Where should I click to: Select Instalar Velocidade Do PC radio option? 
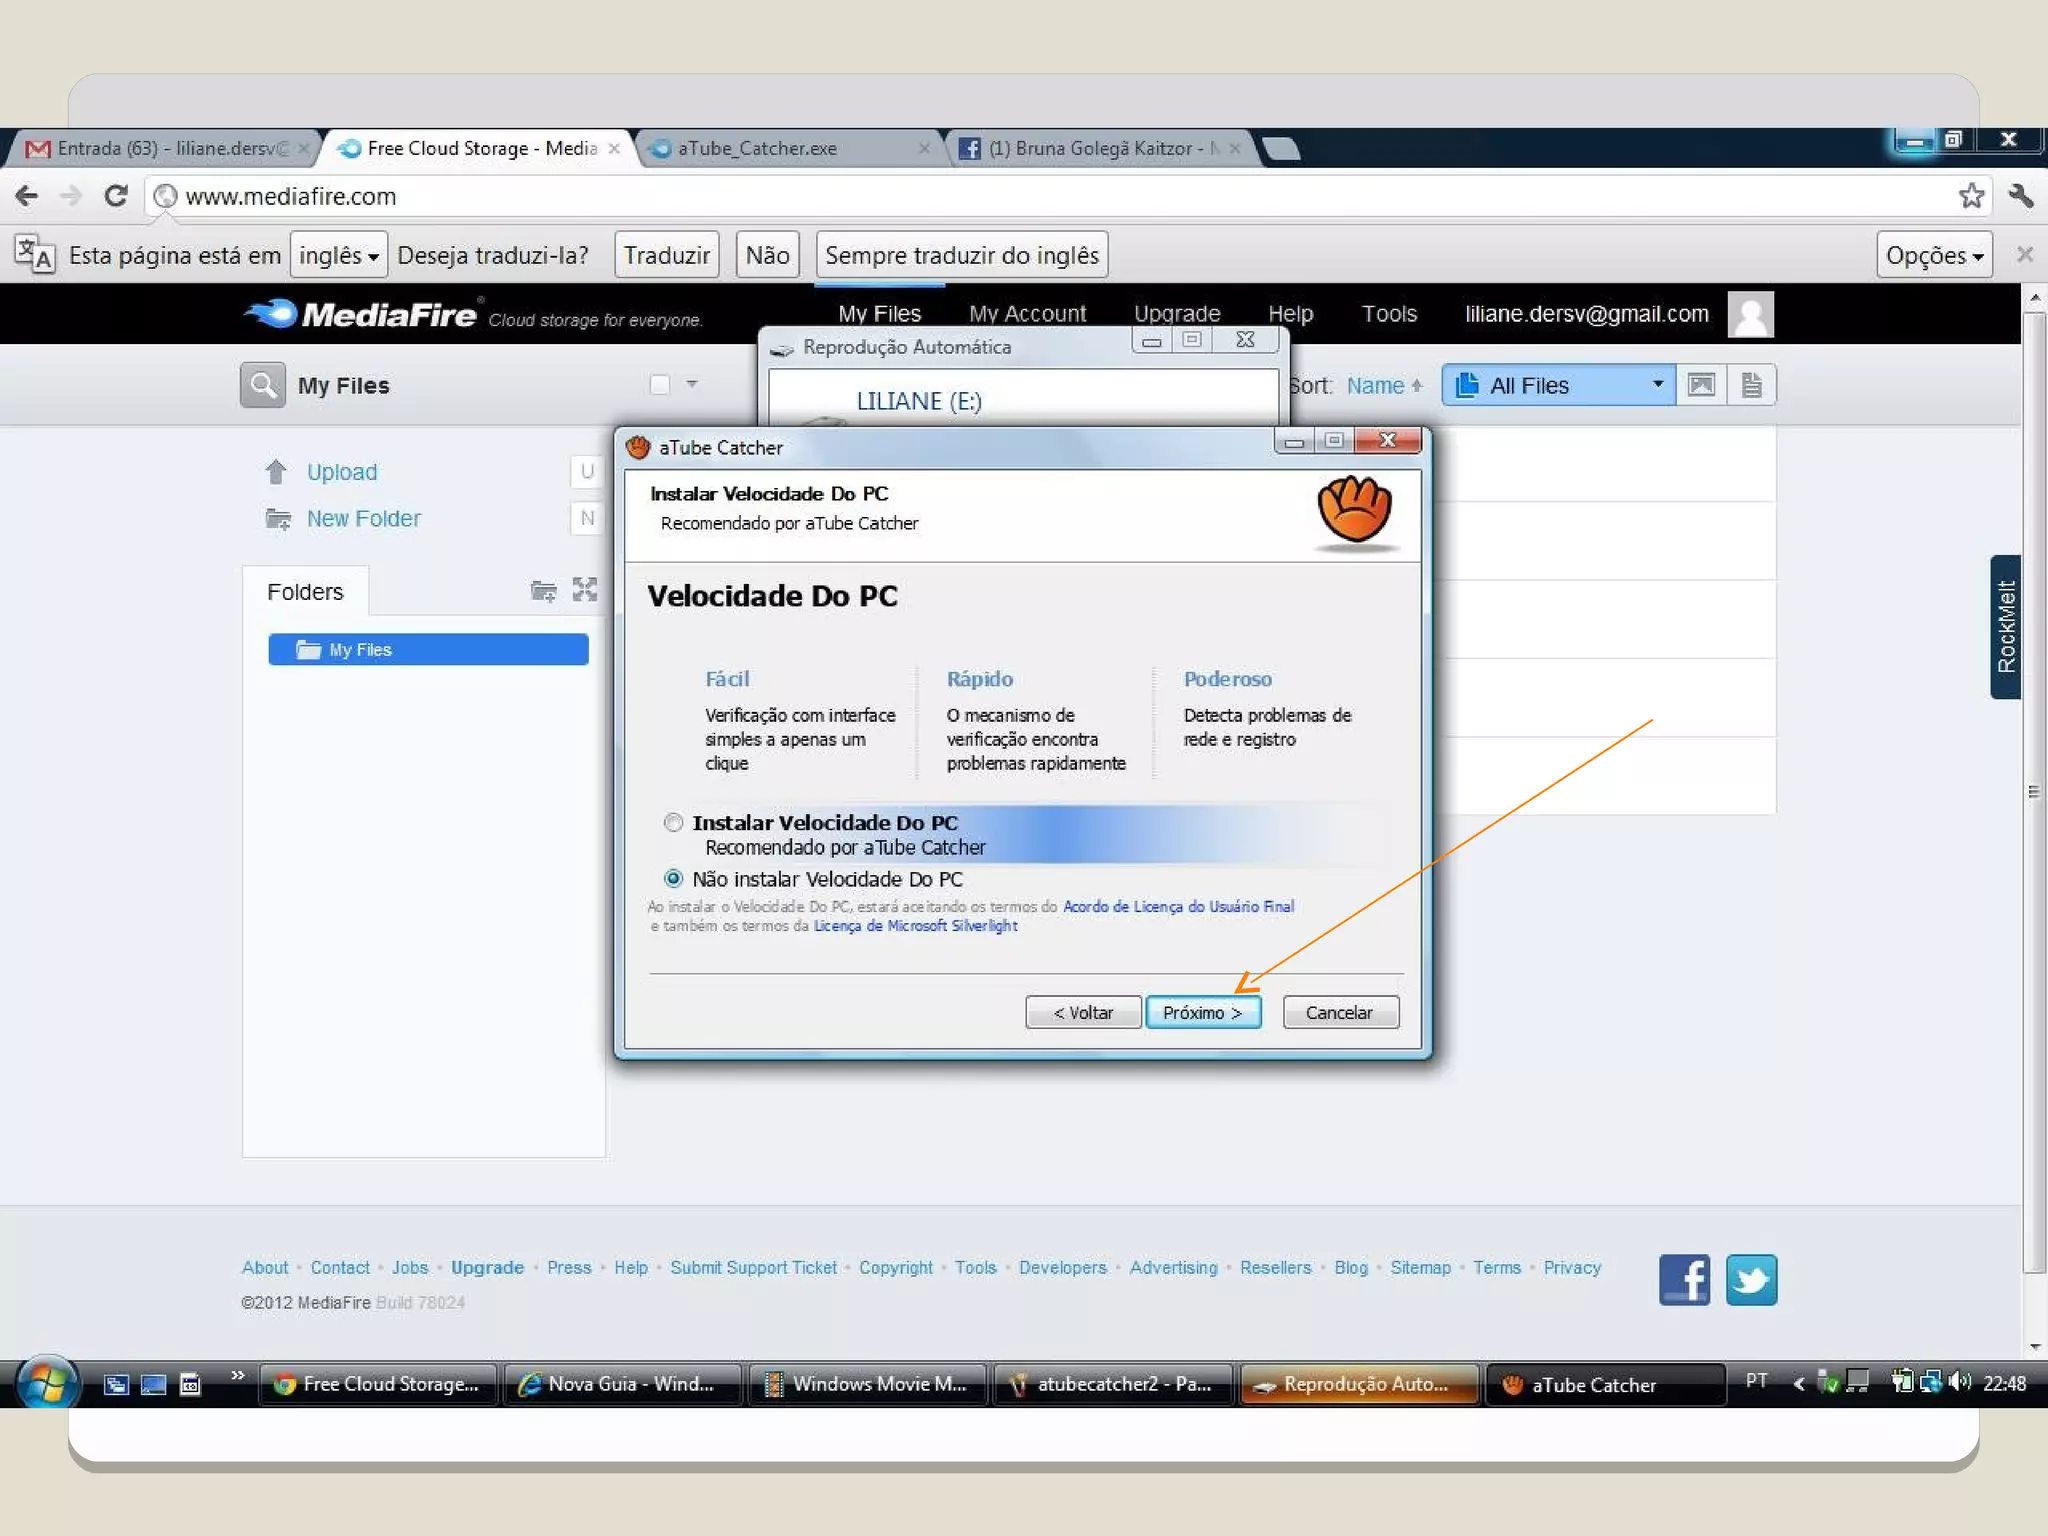[x=674, y=822]
